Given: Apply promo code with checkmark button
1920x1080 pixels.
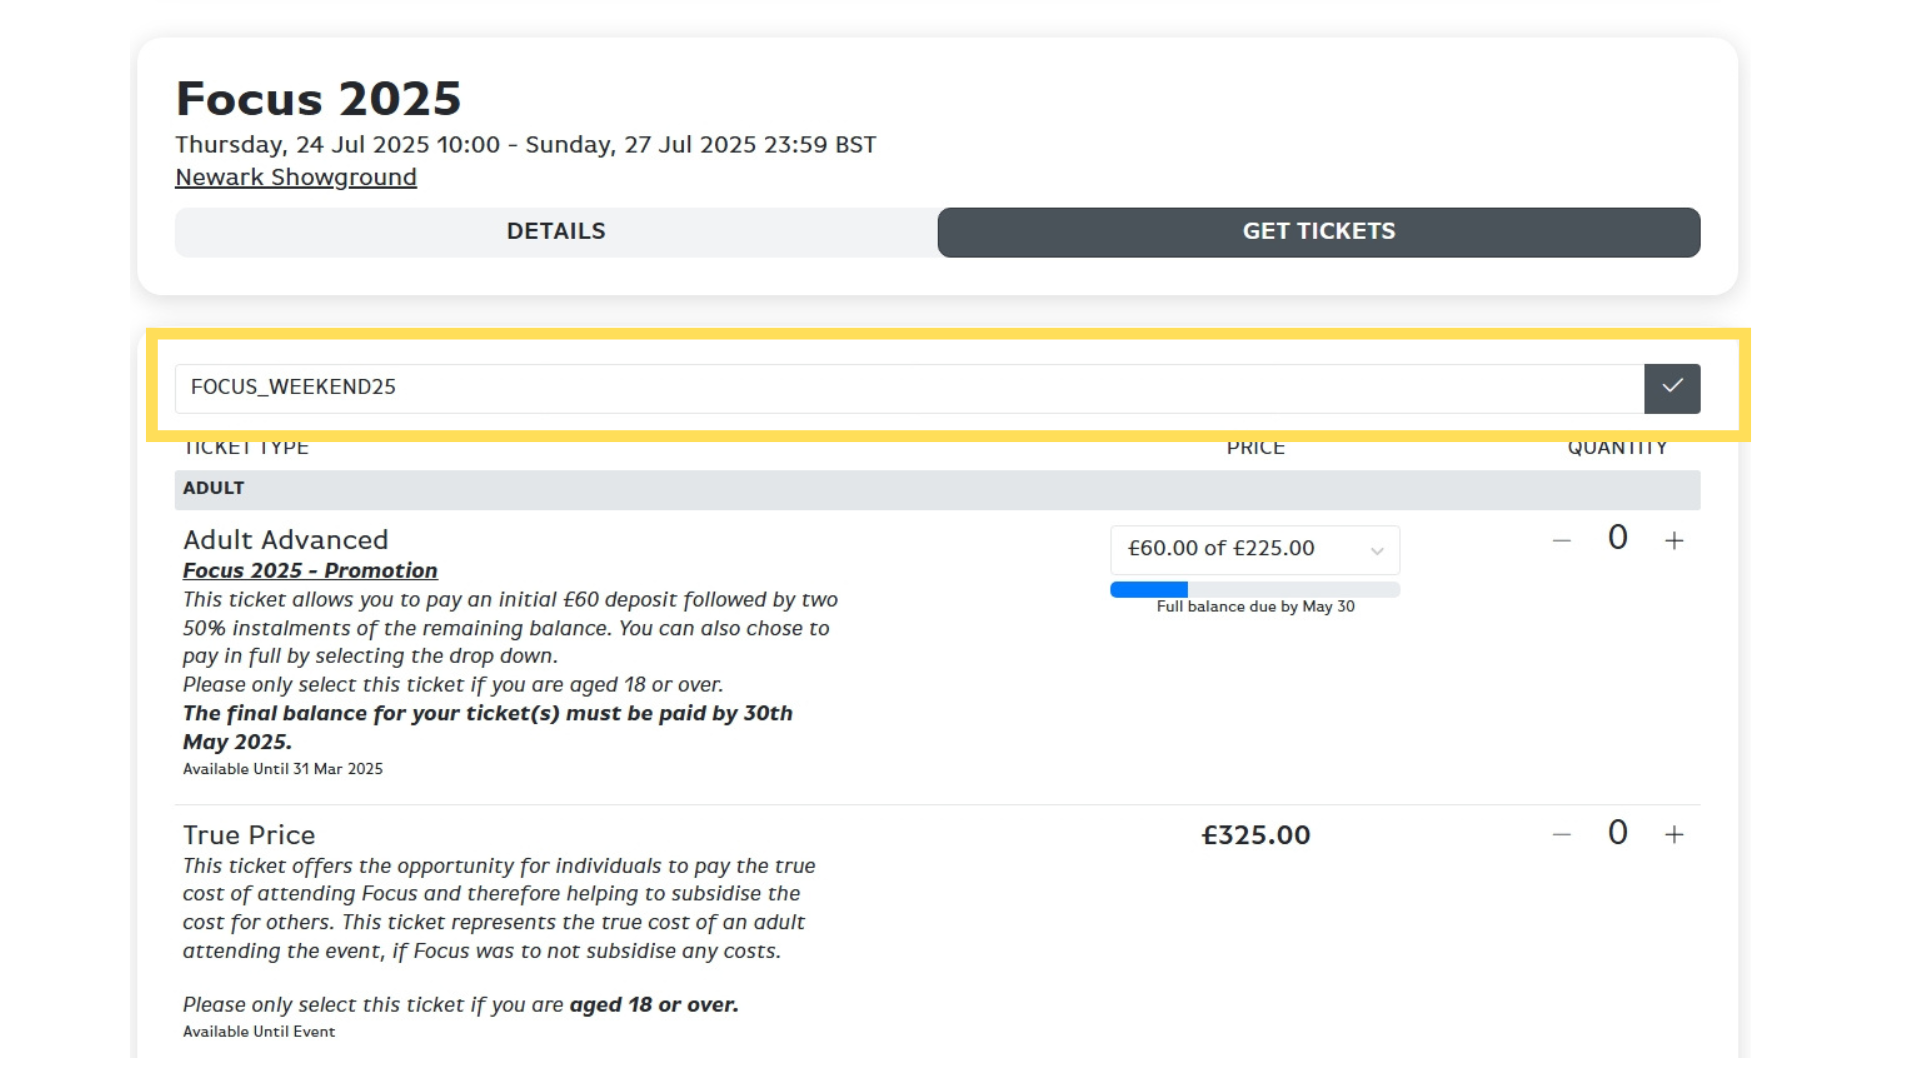Looking at the screenshot, I should (1672, 388).
